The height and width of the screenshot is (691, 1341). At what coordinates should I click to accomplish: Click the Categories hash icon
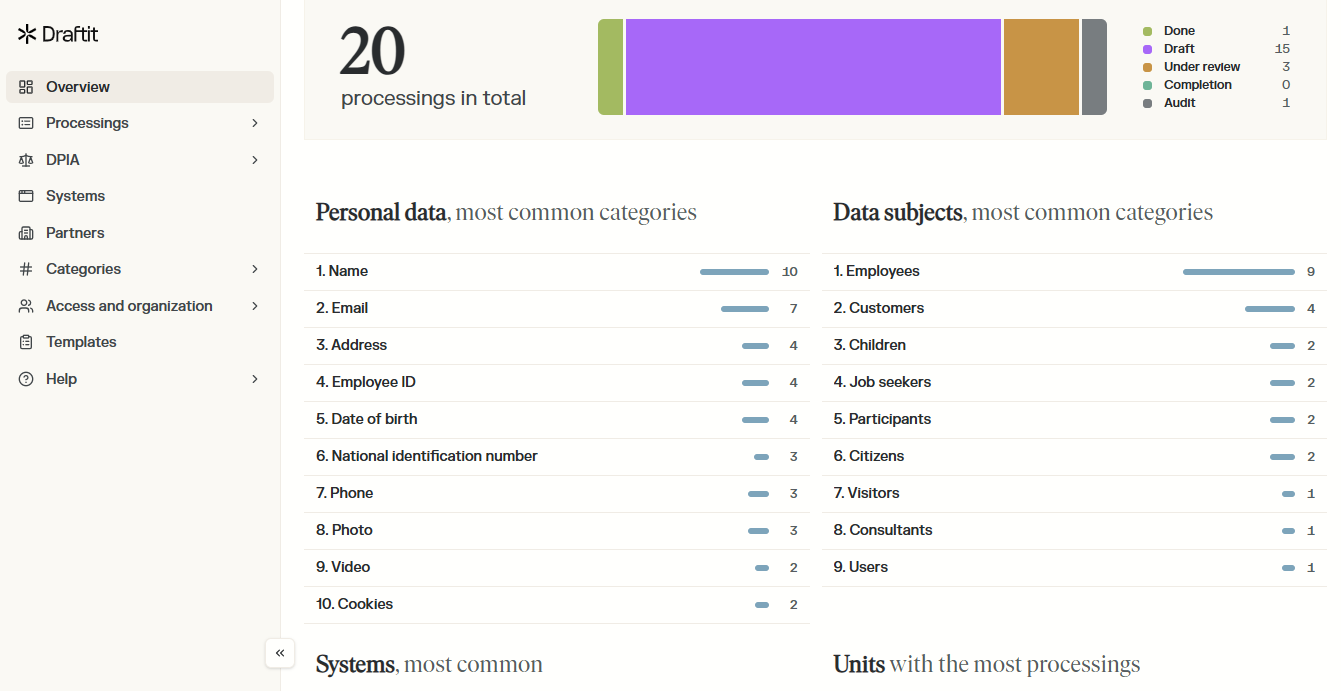26,269
